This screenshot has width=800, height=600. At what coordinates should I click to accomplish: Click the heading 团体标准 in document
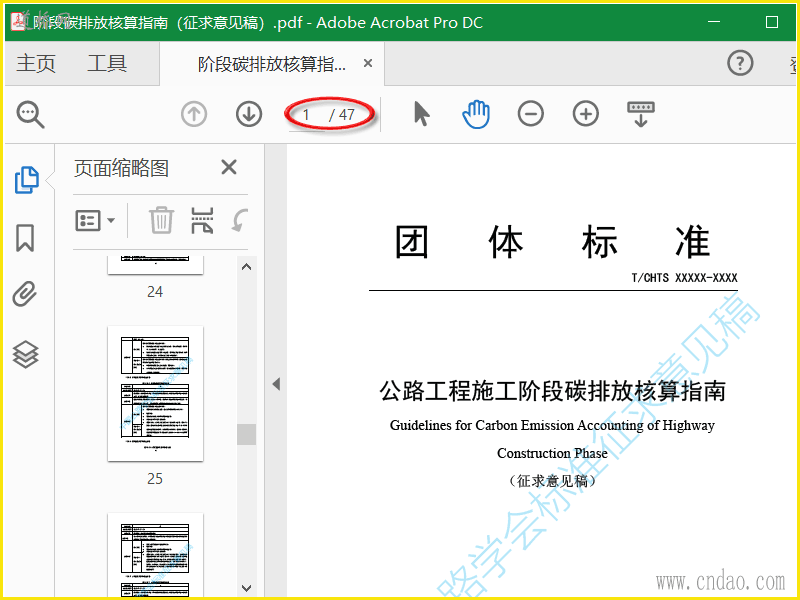(x=553, y=242)
